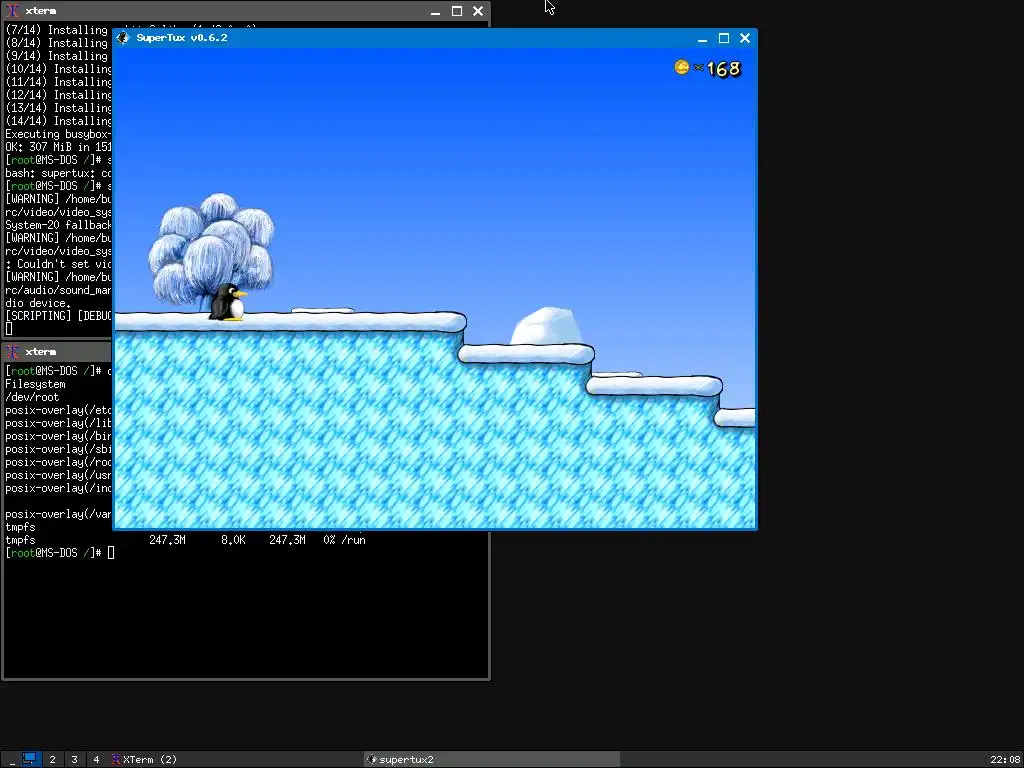The height and width of the screenshot is (768, 1024).
Task: Click the snowy tree in the game
Action: click(x=210, y=248)
